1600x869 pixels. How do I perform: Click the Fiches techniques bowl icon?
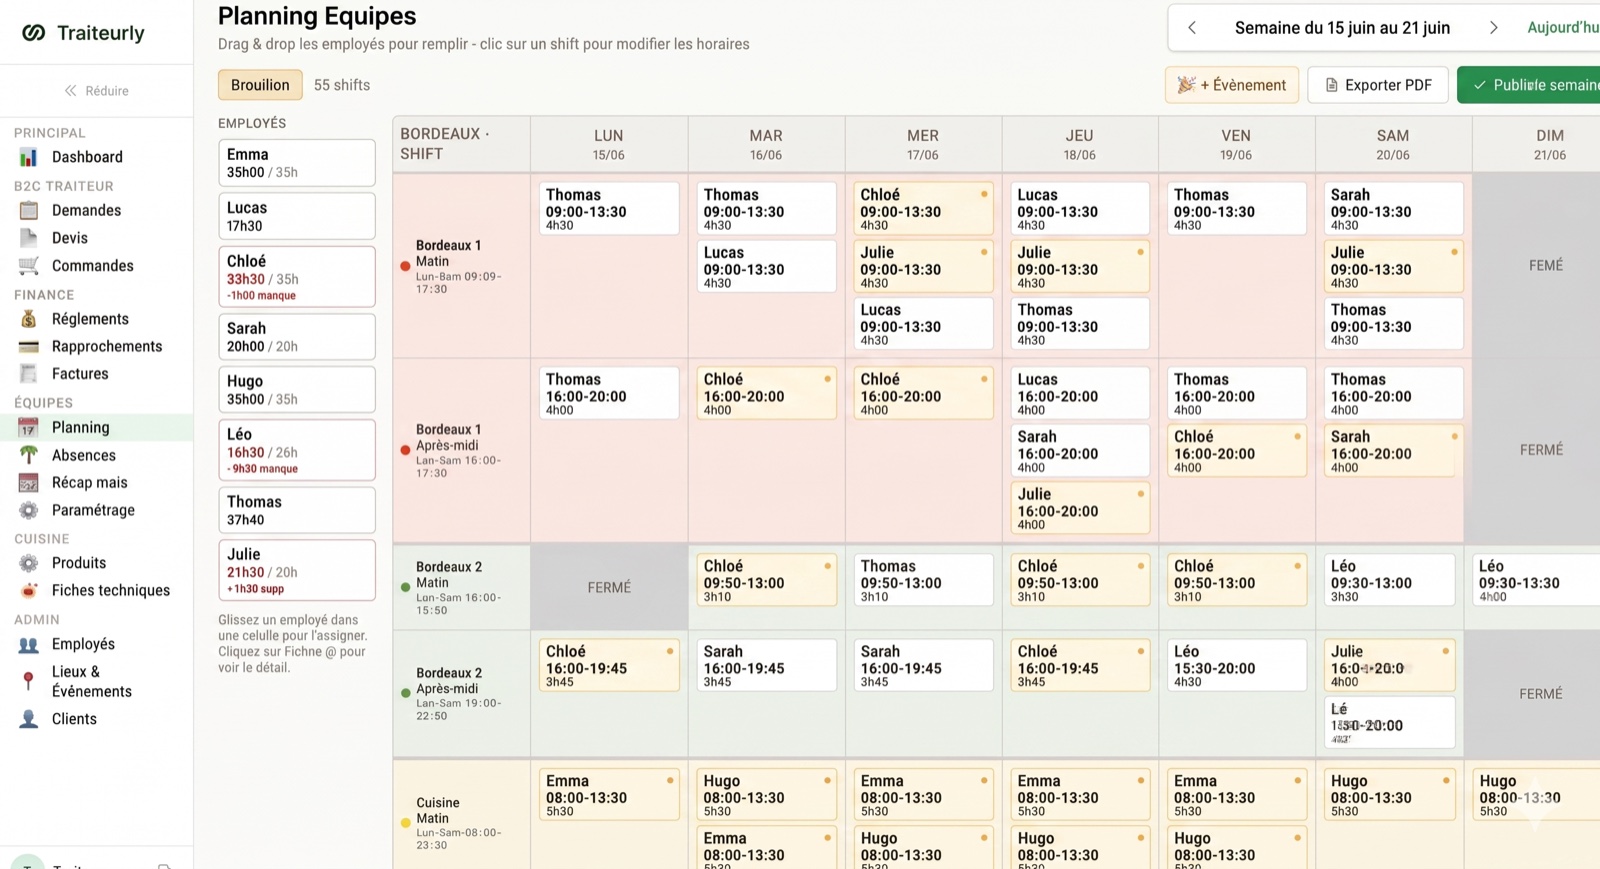click(x=28, y=591)
